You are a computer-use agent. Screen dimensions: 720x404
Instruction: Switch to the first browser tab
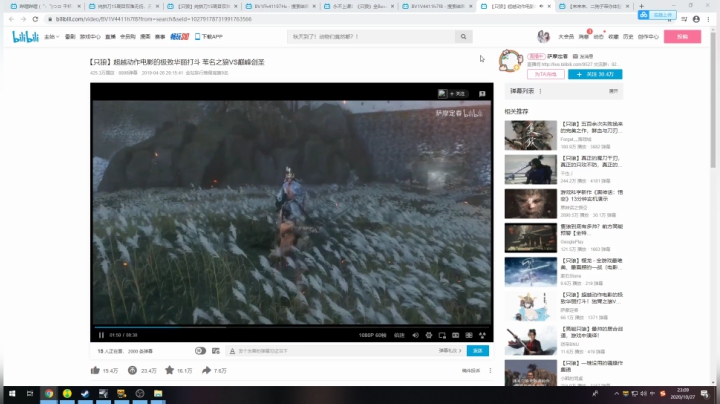pyautogui.click(x=45, y=6)
